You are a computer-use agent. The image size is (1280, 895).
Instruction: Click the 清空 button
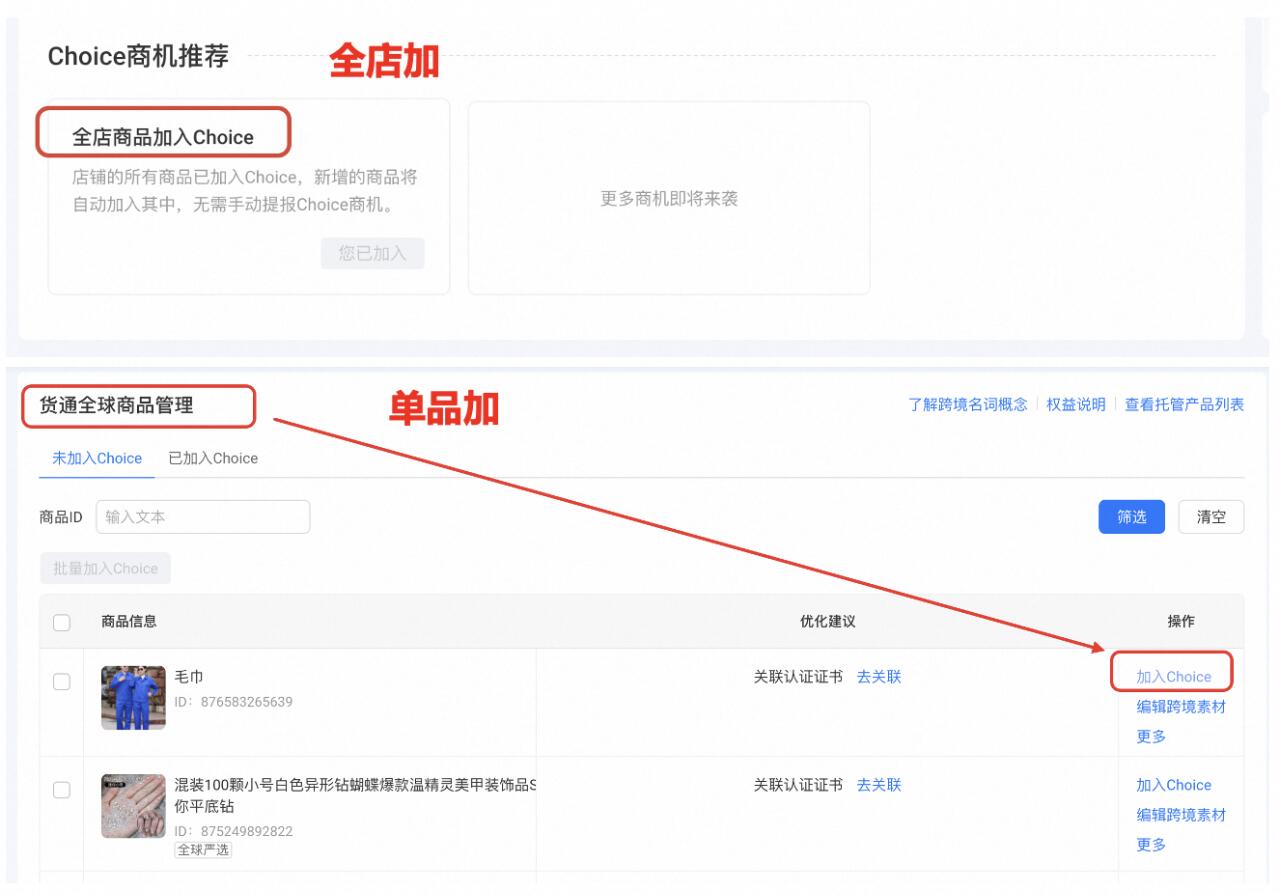(x=1211, y=517)
